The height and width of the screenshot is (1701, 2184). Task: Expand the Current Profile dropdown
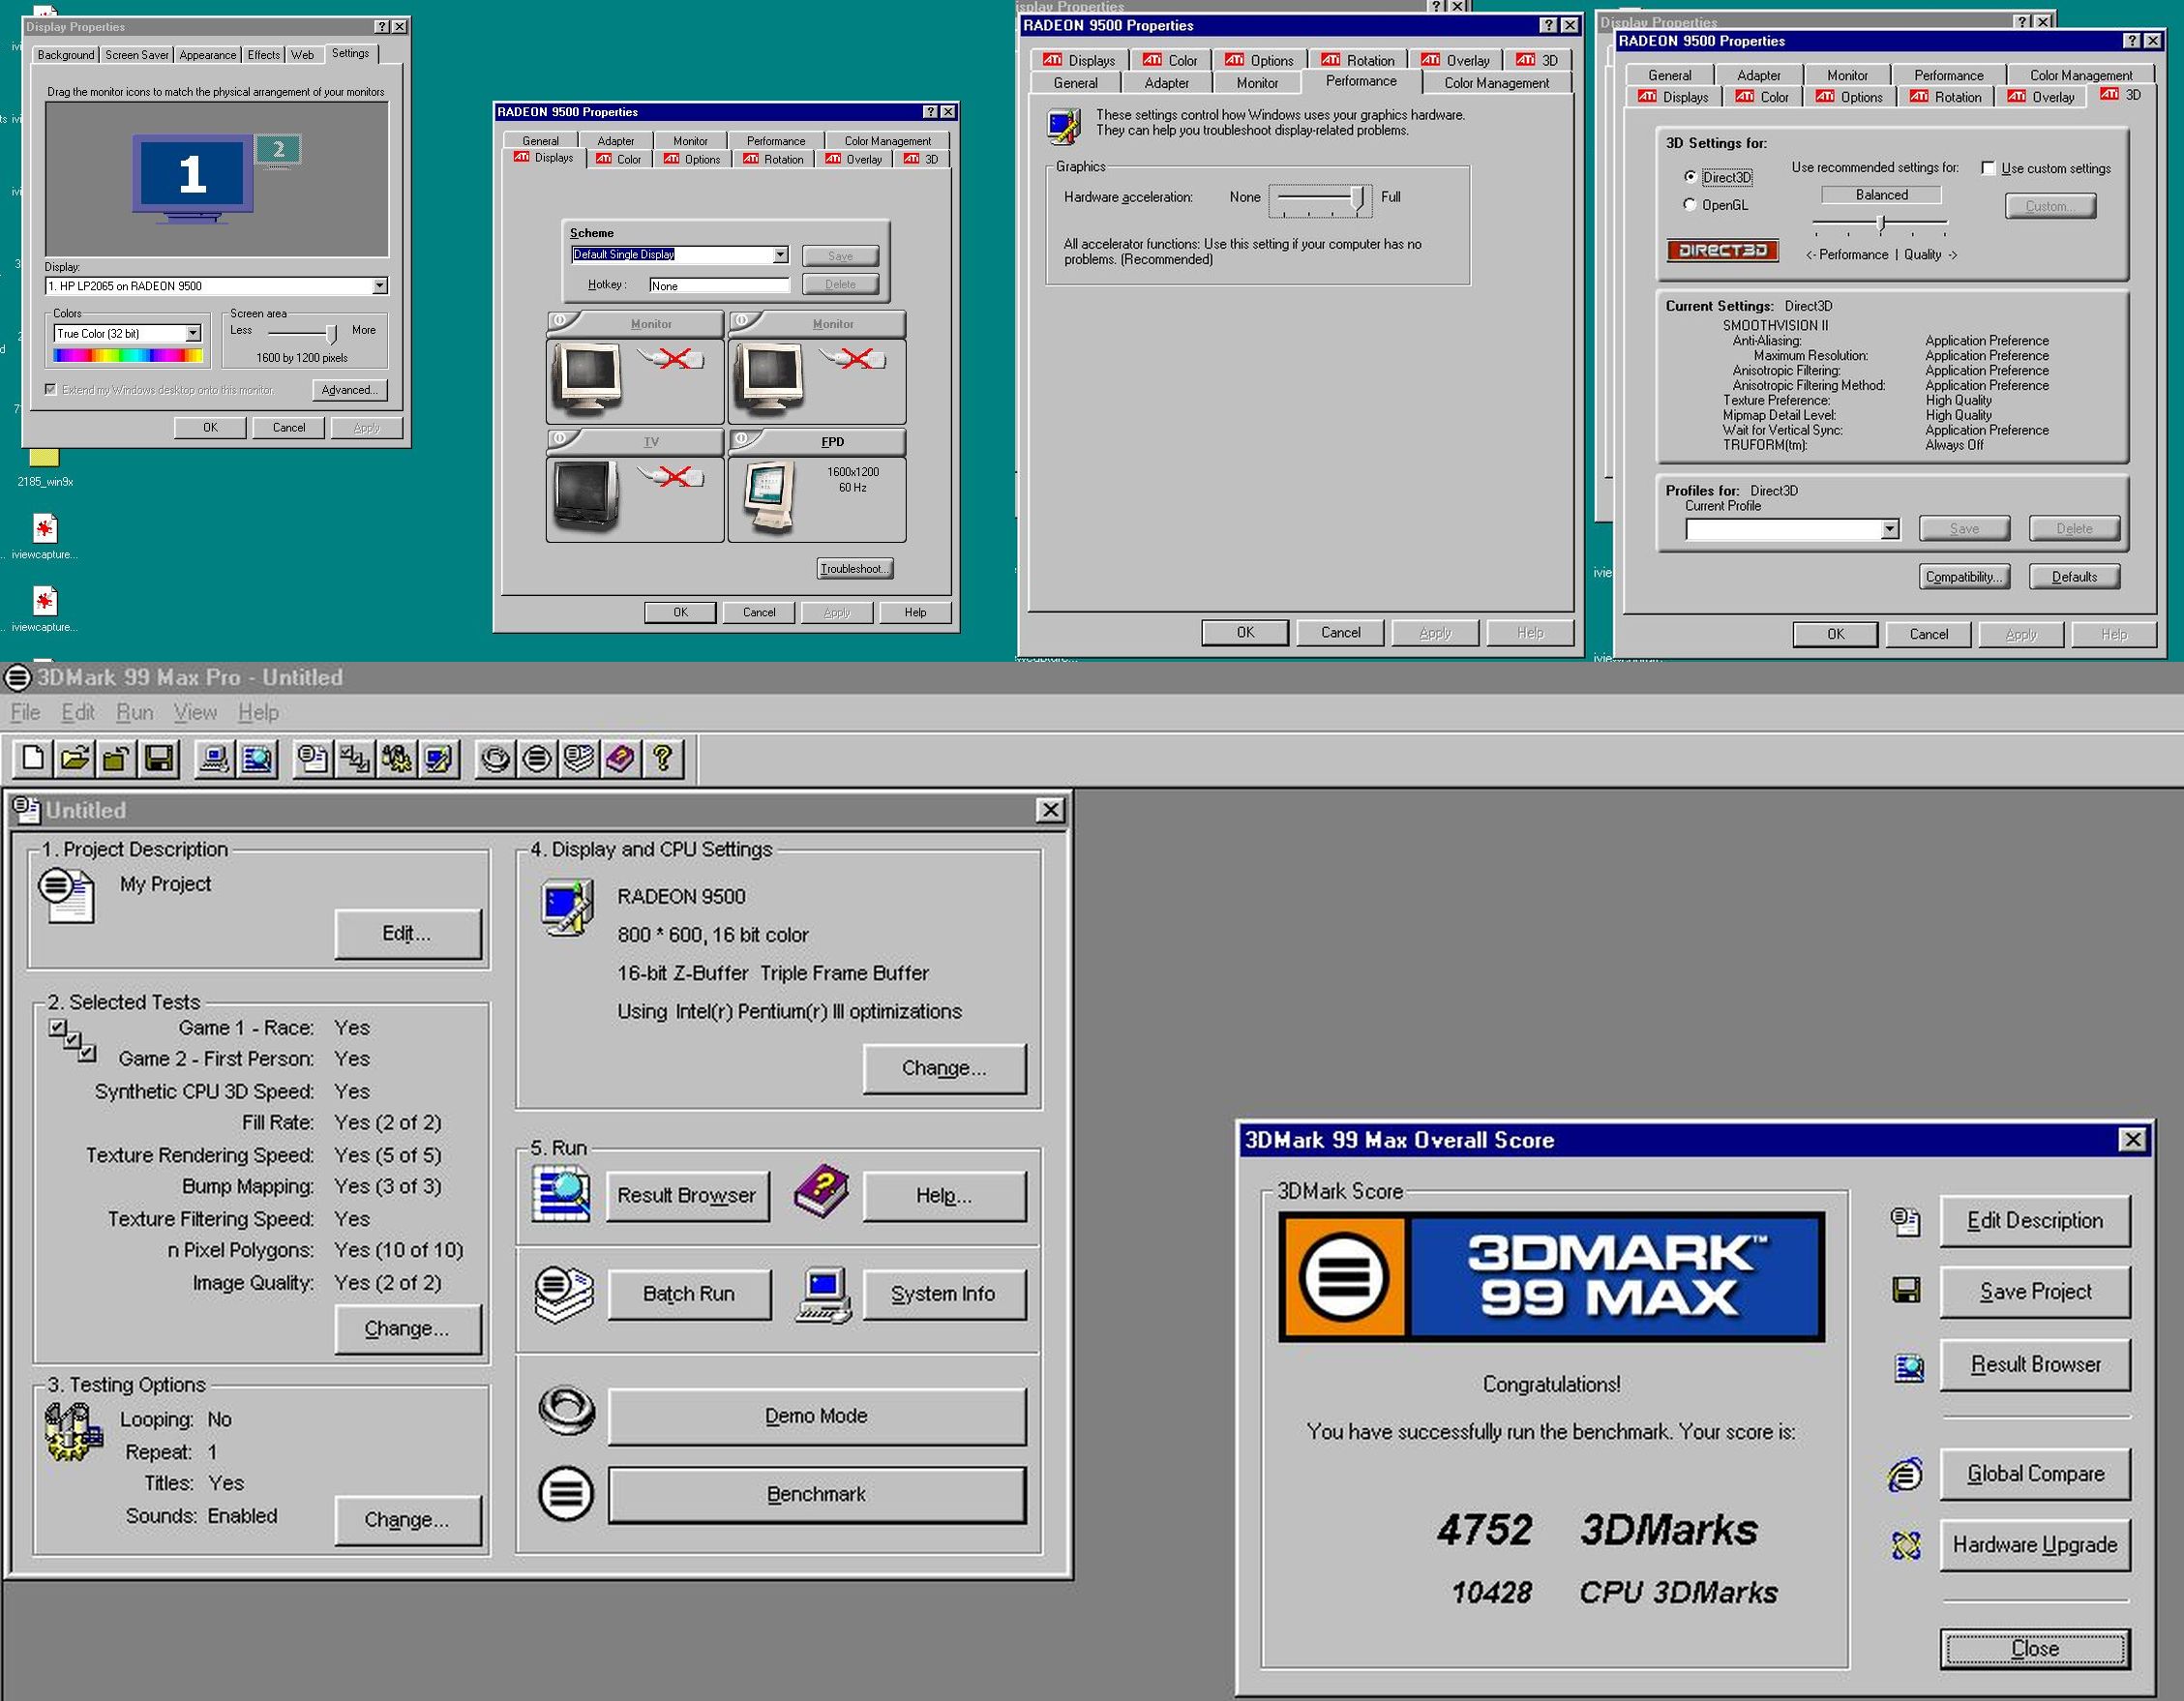click(x=1890, y=529)
